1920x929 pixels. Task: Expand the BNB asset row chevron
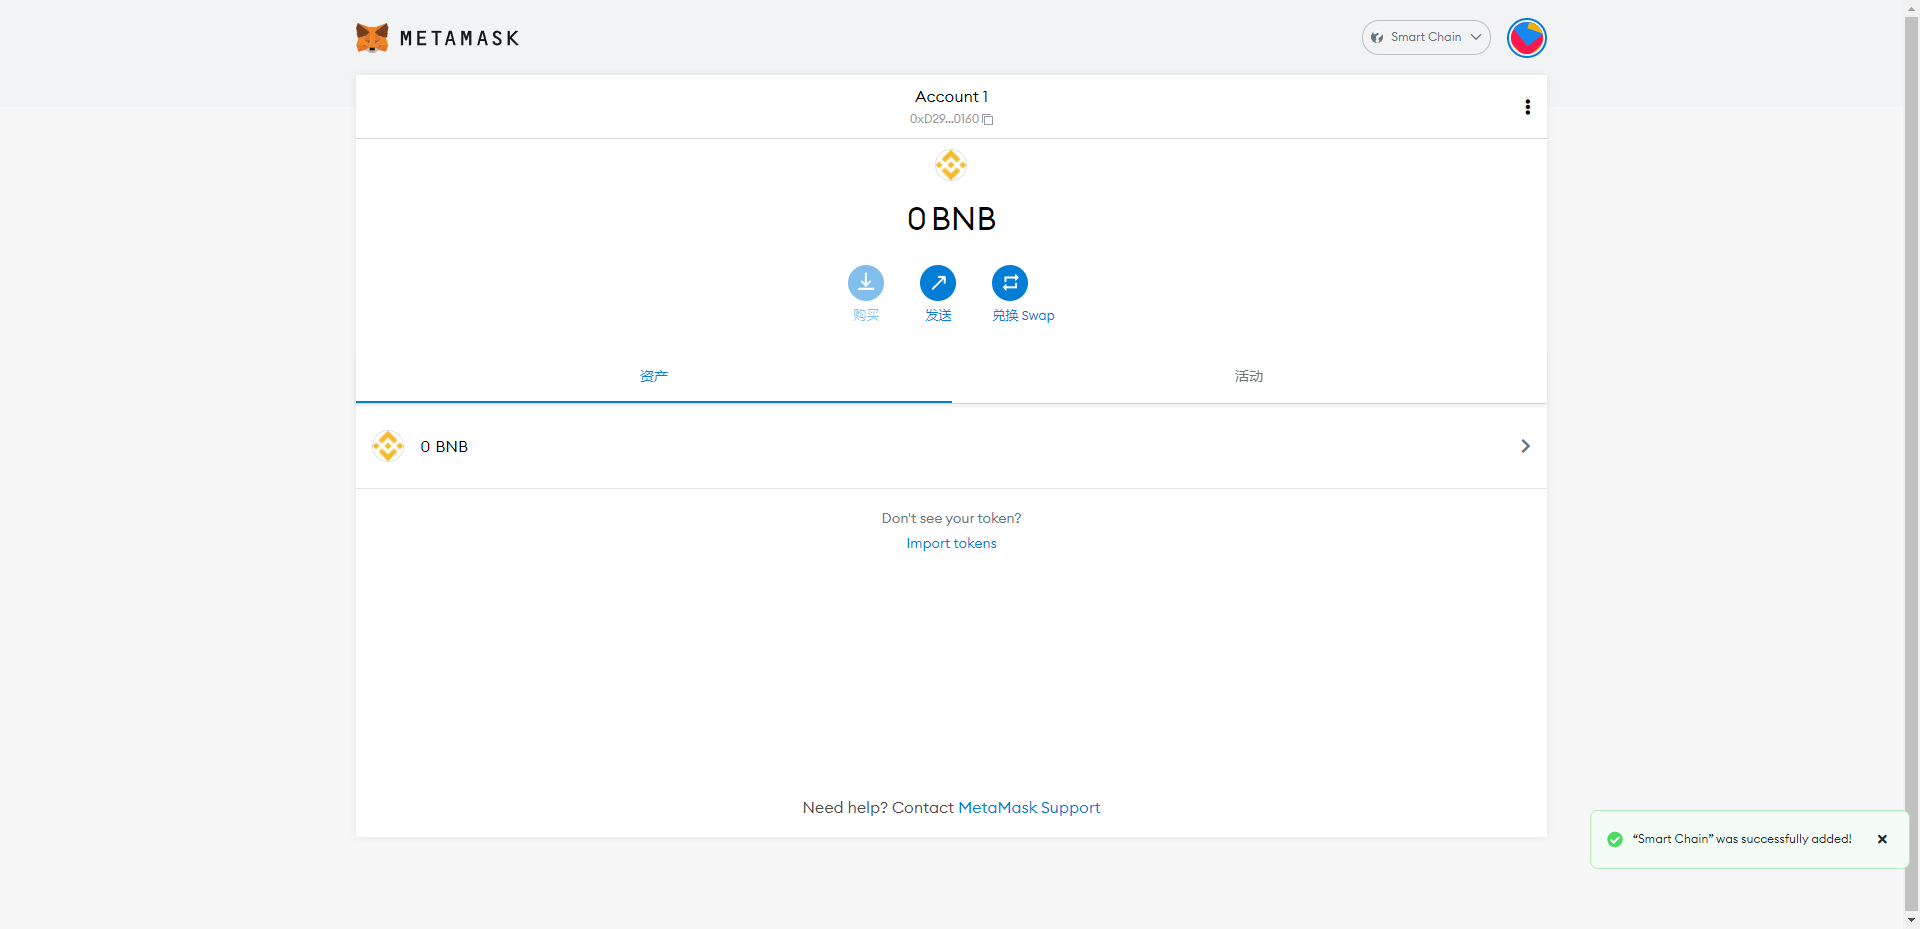pos(1525,446)
